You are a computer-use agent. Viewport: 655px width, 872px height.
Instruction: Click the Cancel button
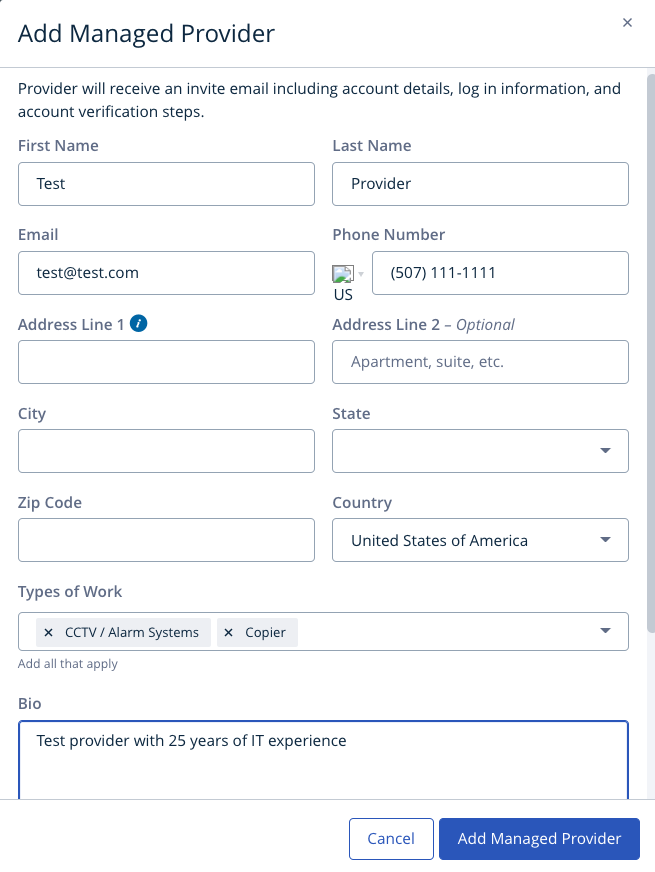391,839
